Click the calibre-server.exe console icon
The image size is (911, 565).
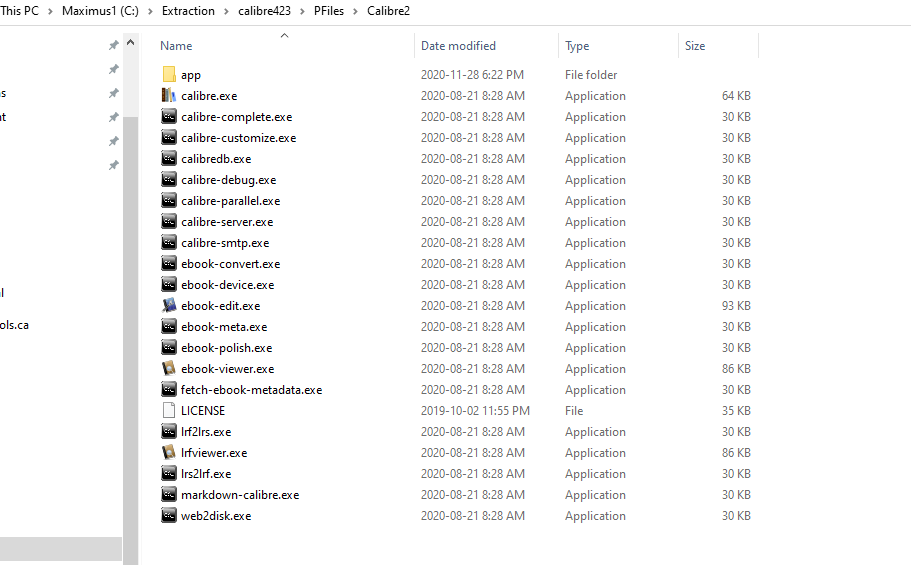click(x=168, y=221)
